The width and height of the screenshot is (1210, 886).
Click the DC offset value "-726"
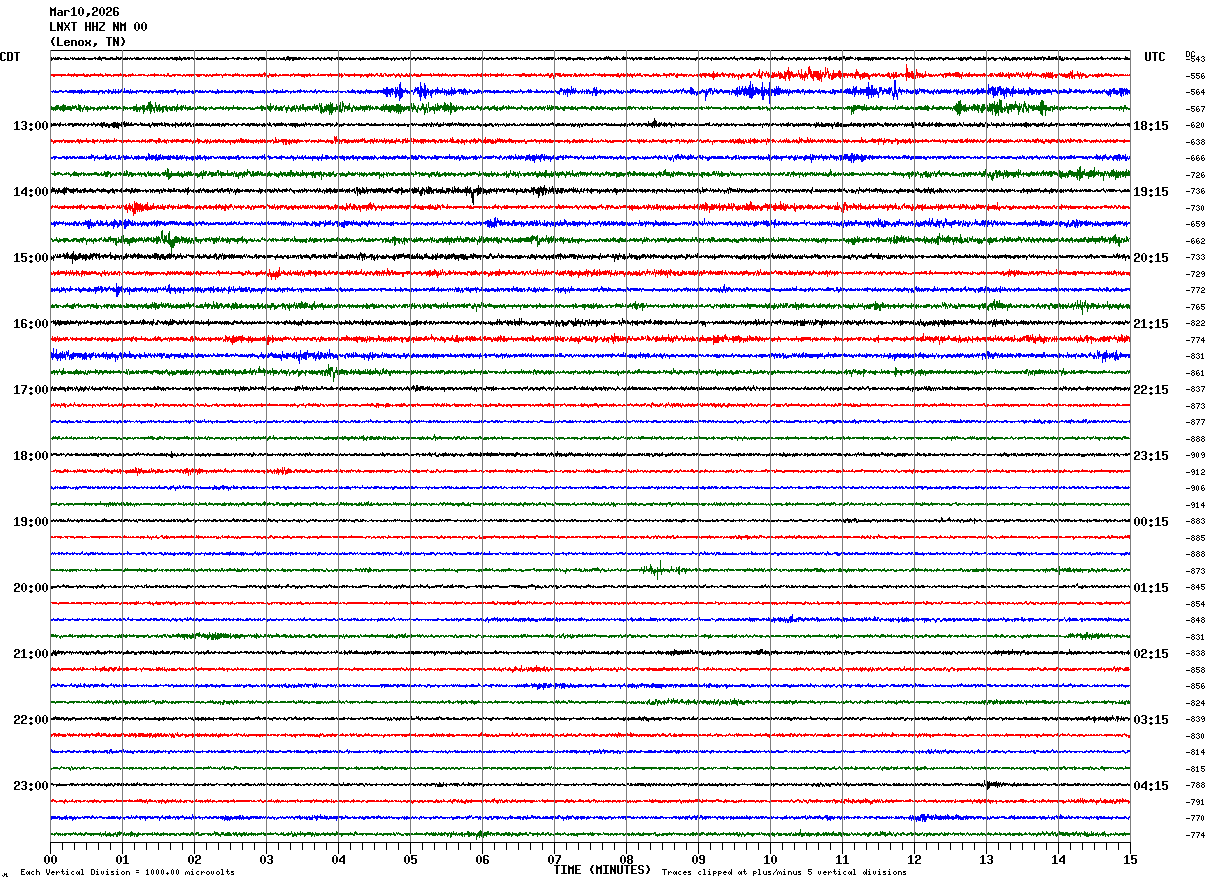coord(1195,175)
